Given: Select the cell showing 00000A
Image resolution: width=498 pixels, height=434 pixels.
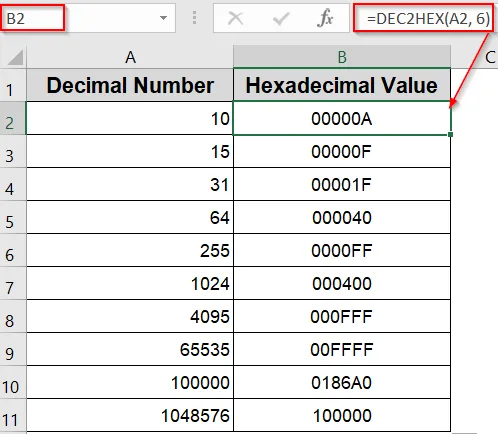Looking at the screenshot, I should (x=342, y=118).
